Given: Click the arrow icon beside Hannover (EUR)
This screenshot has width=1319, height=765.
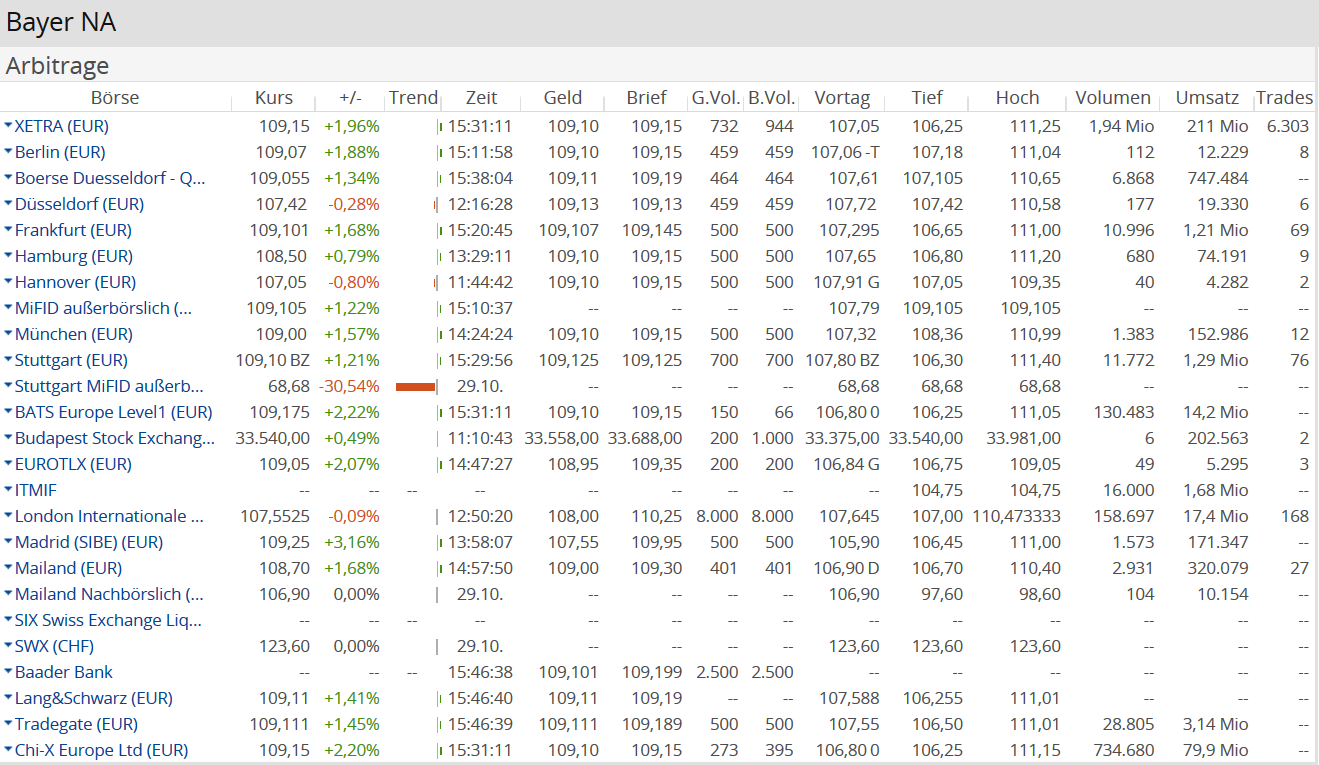Looking at the screenshot, I should coord(8,282).
